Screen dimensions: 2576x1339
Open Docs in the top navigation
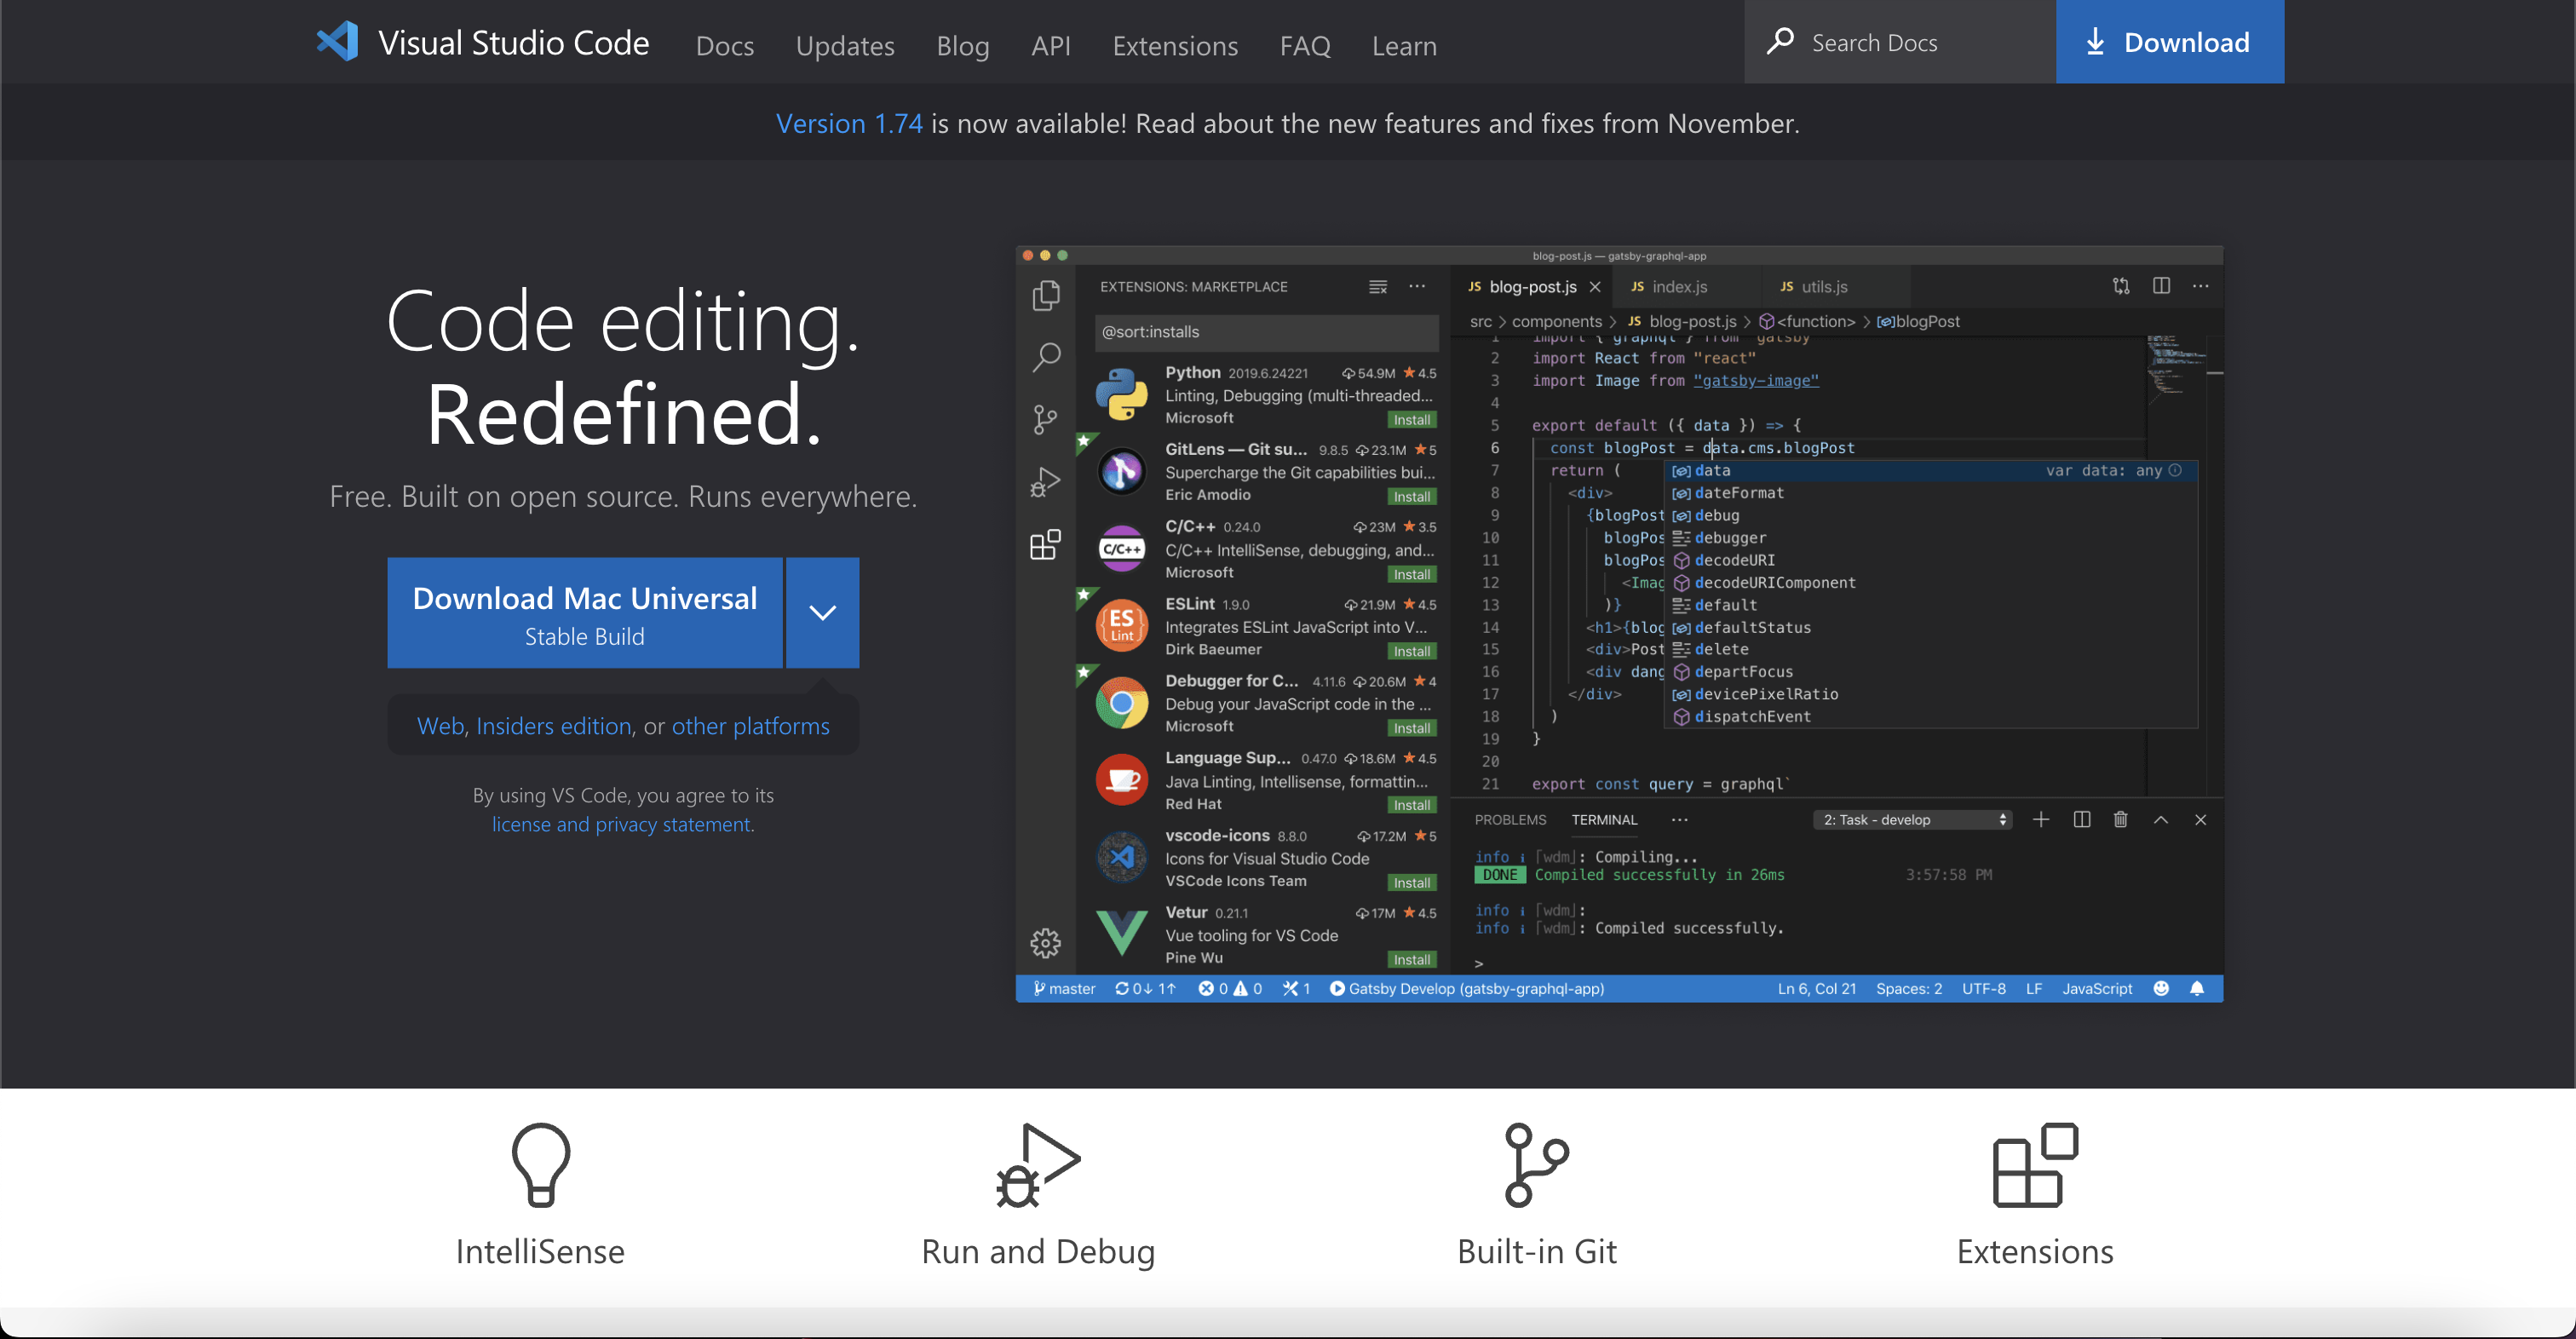[724, 45]
